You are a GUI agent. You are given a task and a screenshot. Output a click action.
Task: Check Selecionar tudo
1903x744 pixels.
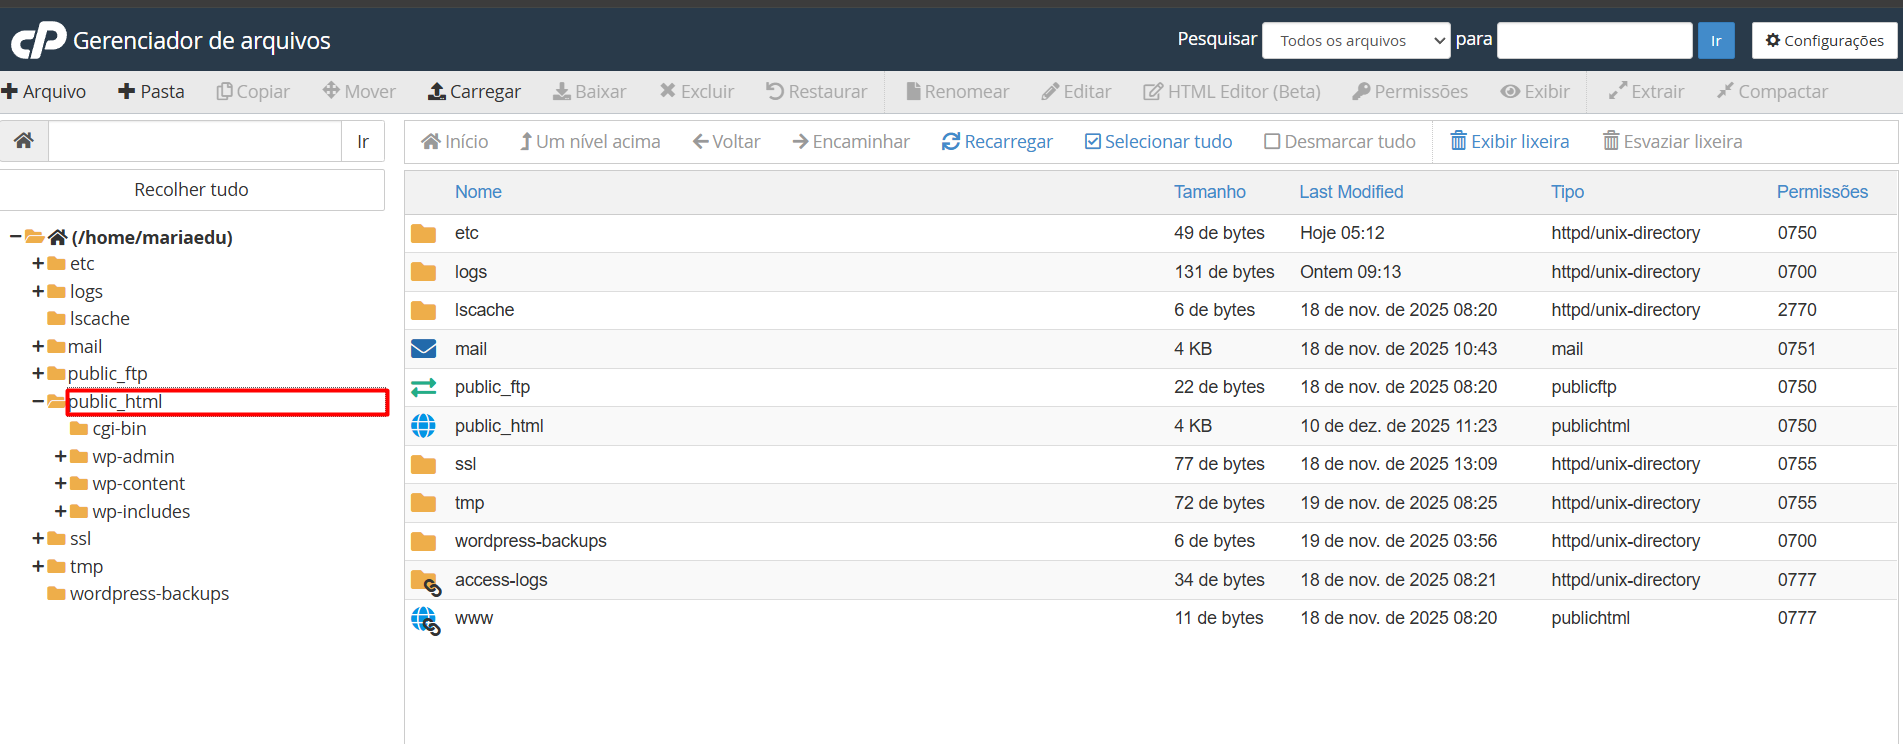1158,142
